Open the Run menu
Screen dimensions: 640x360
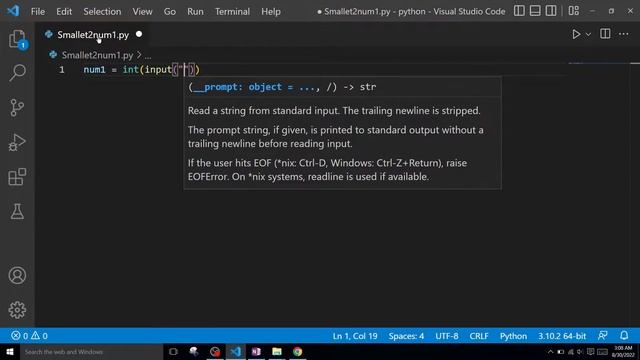pos(195,11)
